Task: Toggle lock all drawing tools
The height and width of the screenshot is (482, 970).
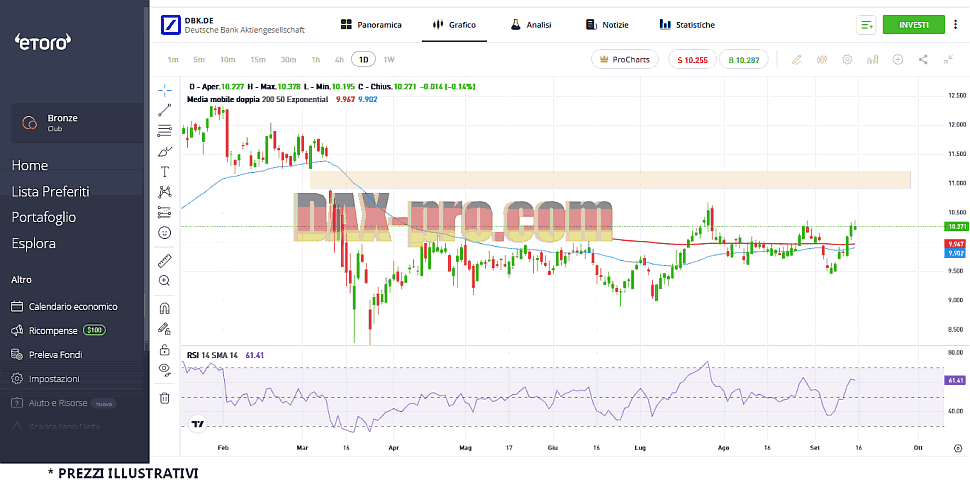Action: point(165,350)
